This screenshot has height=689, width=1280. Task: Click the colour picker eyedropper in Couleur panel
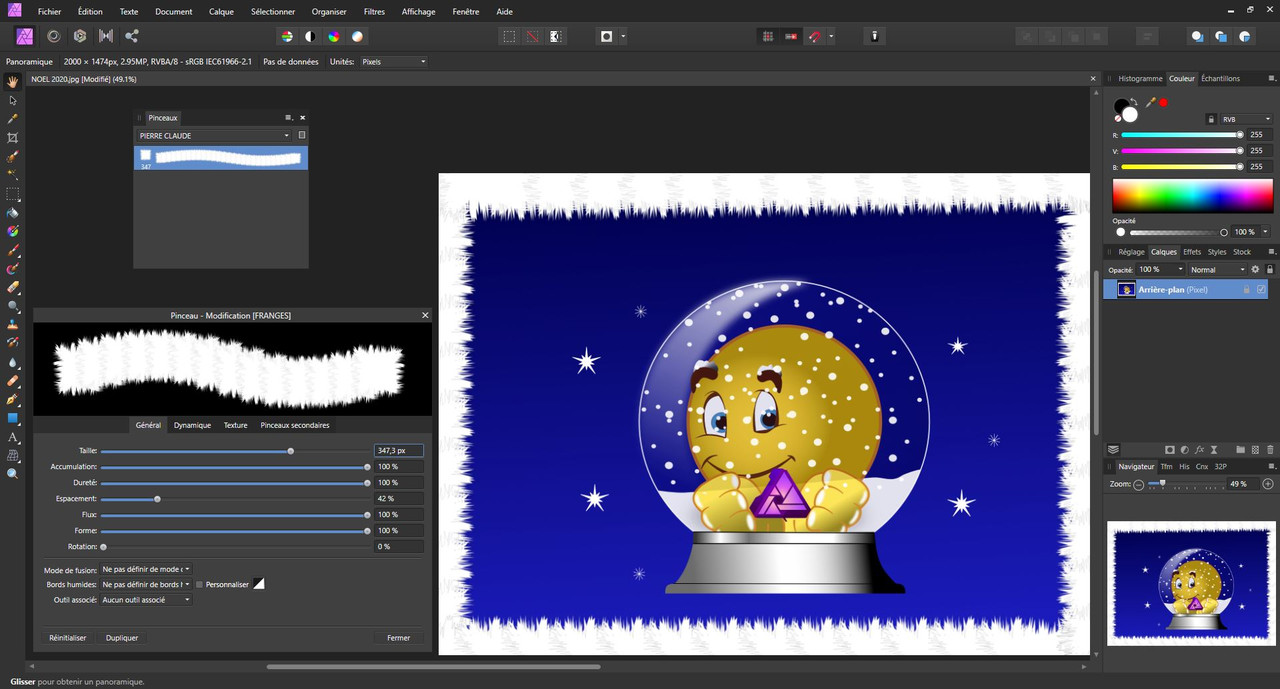click(x=1151, y=102)
